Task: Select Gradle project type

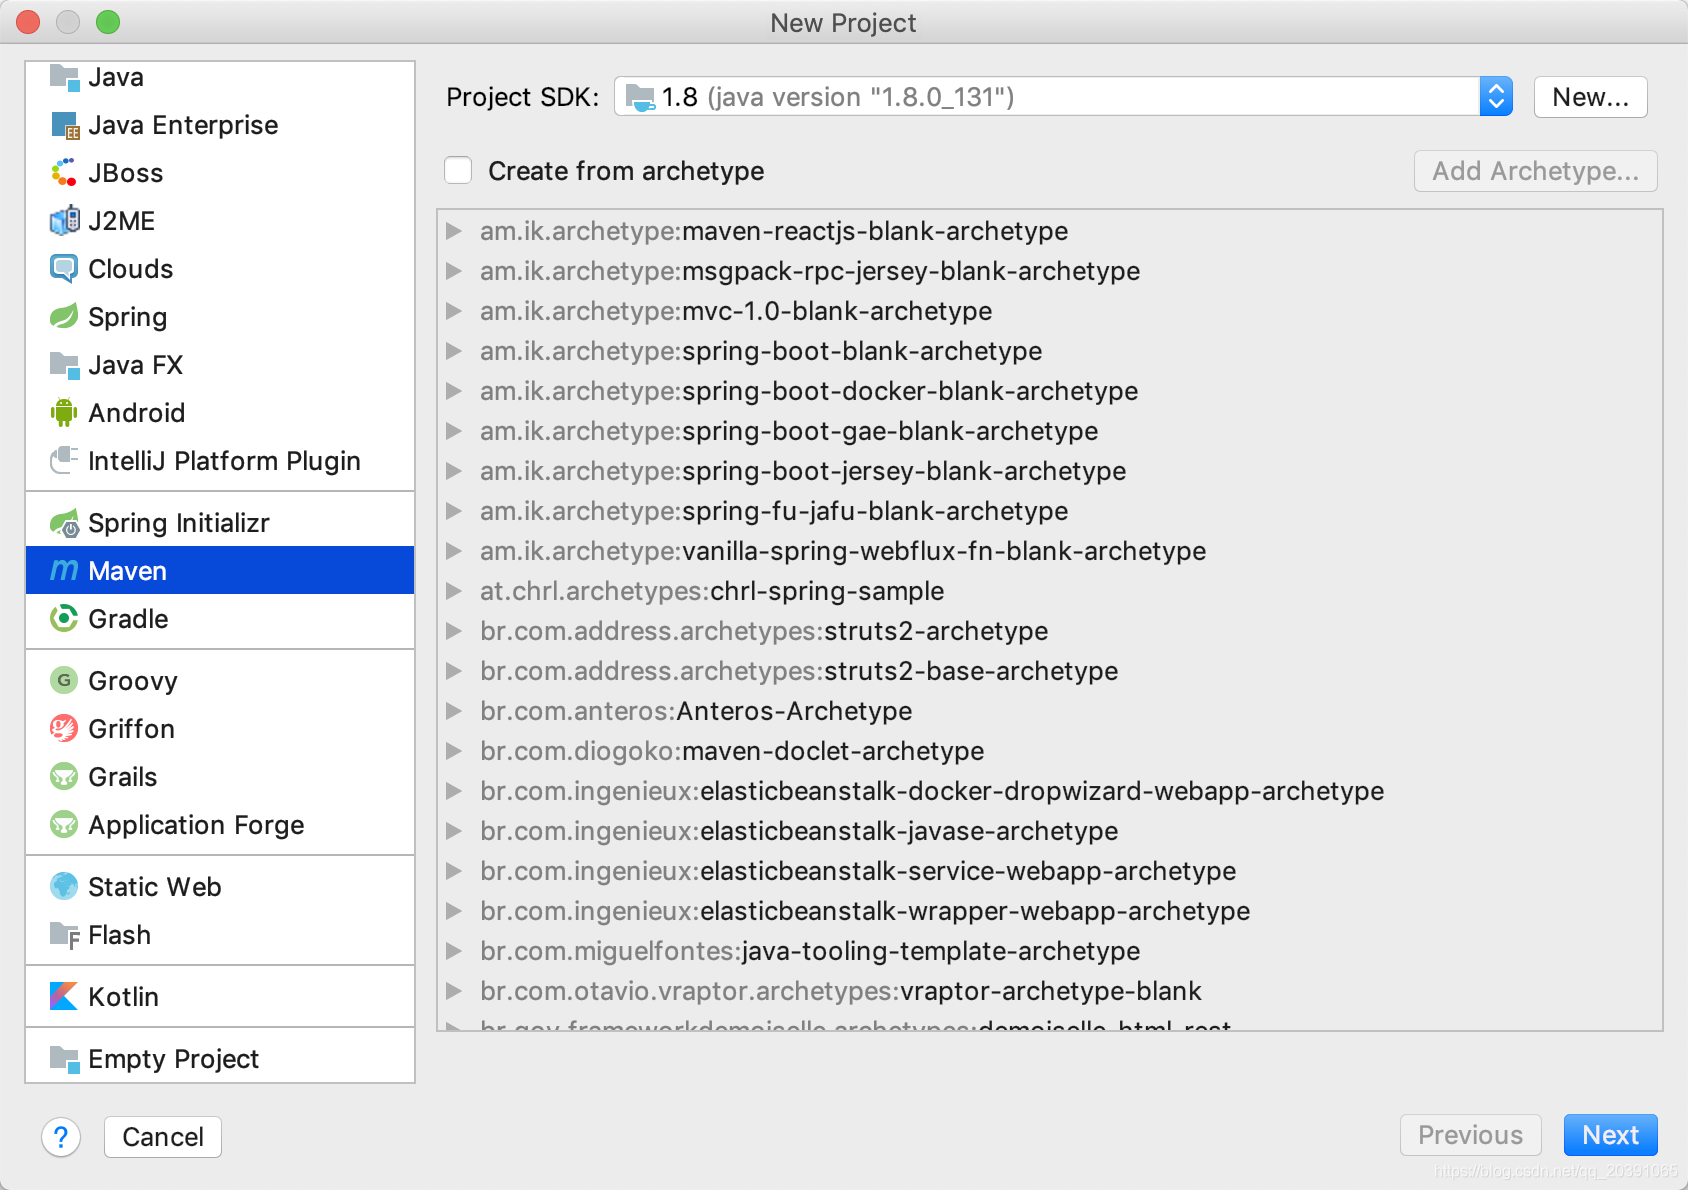Action: click(220, 619)
